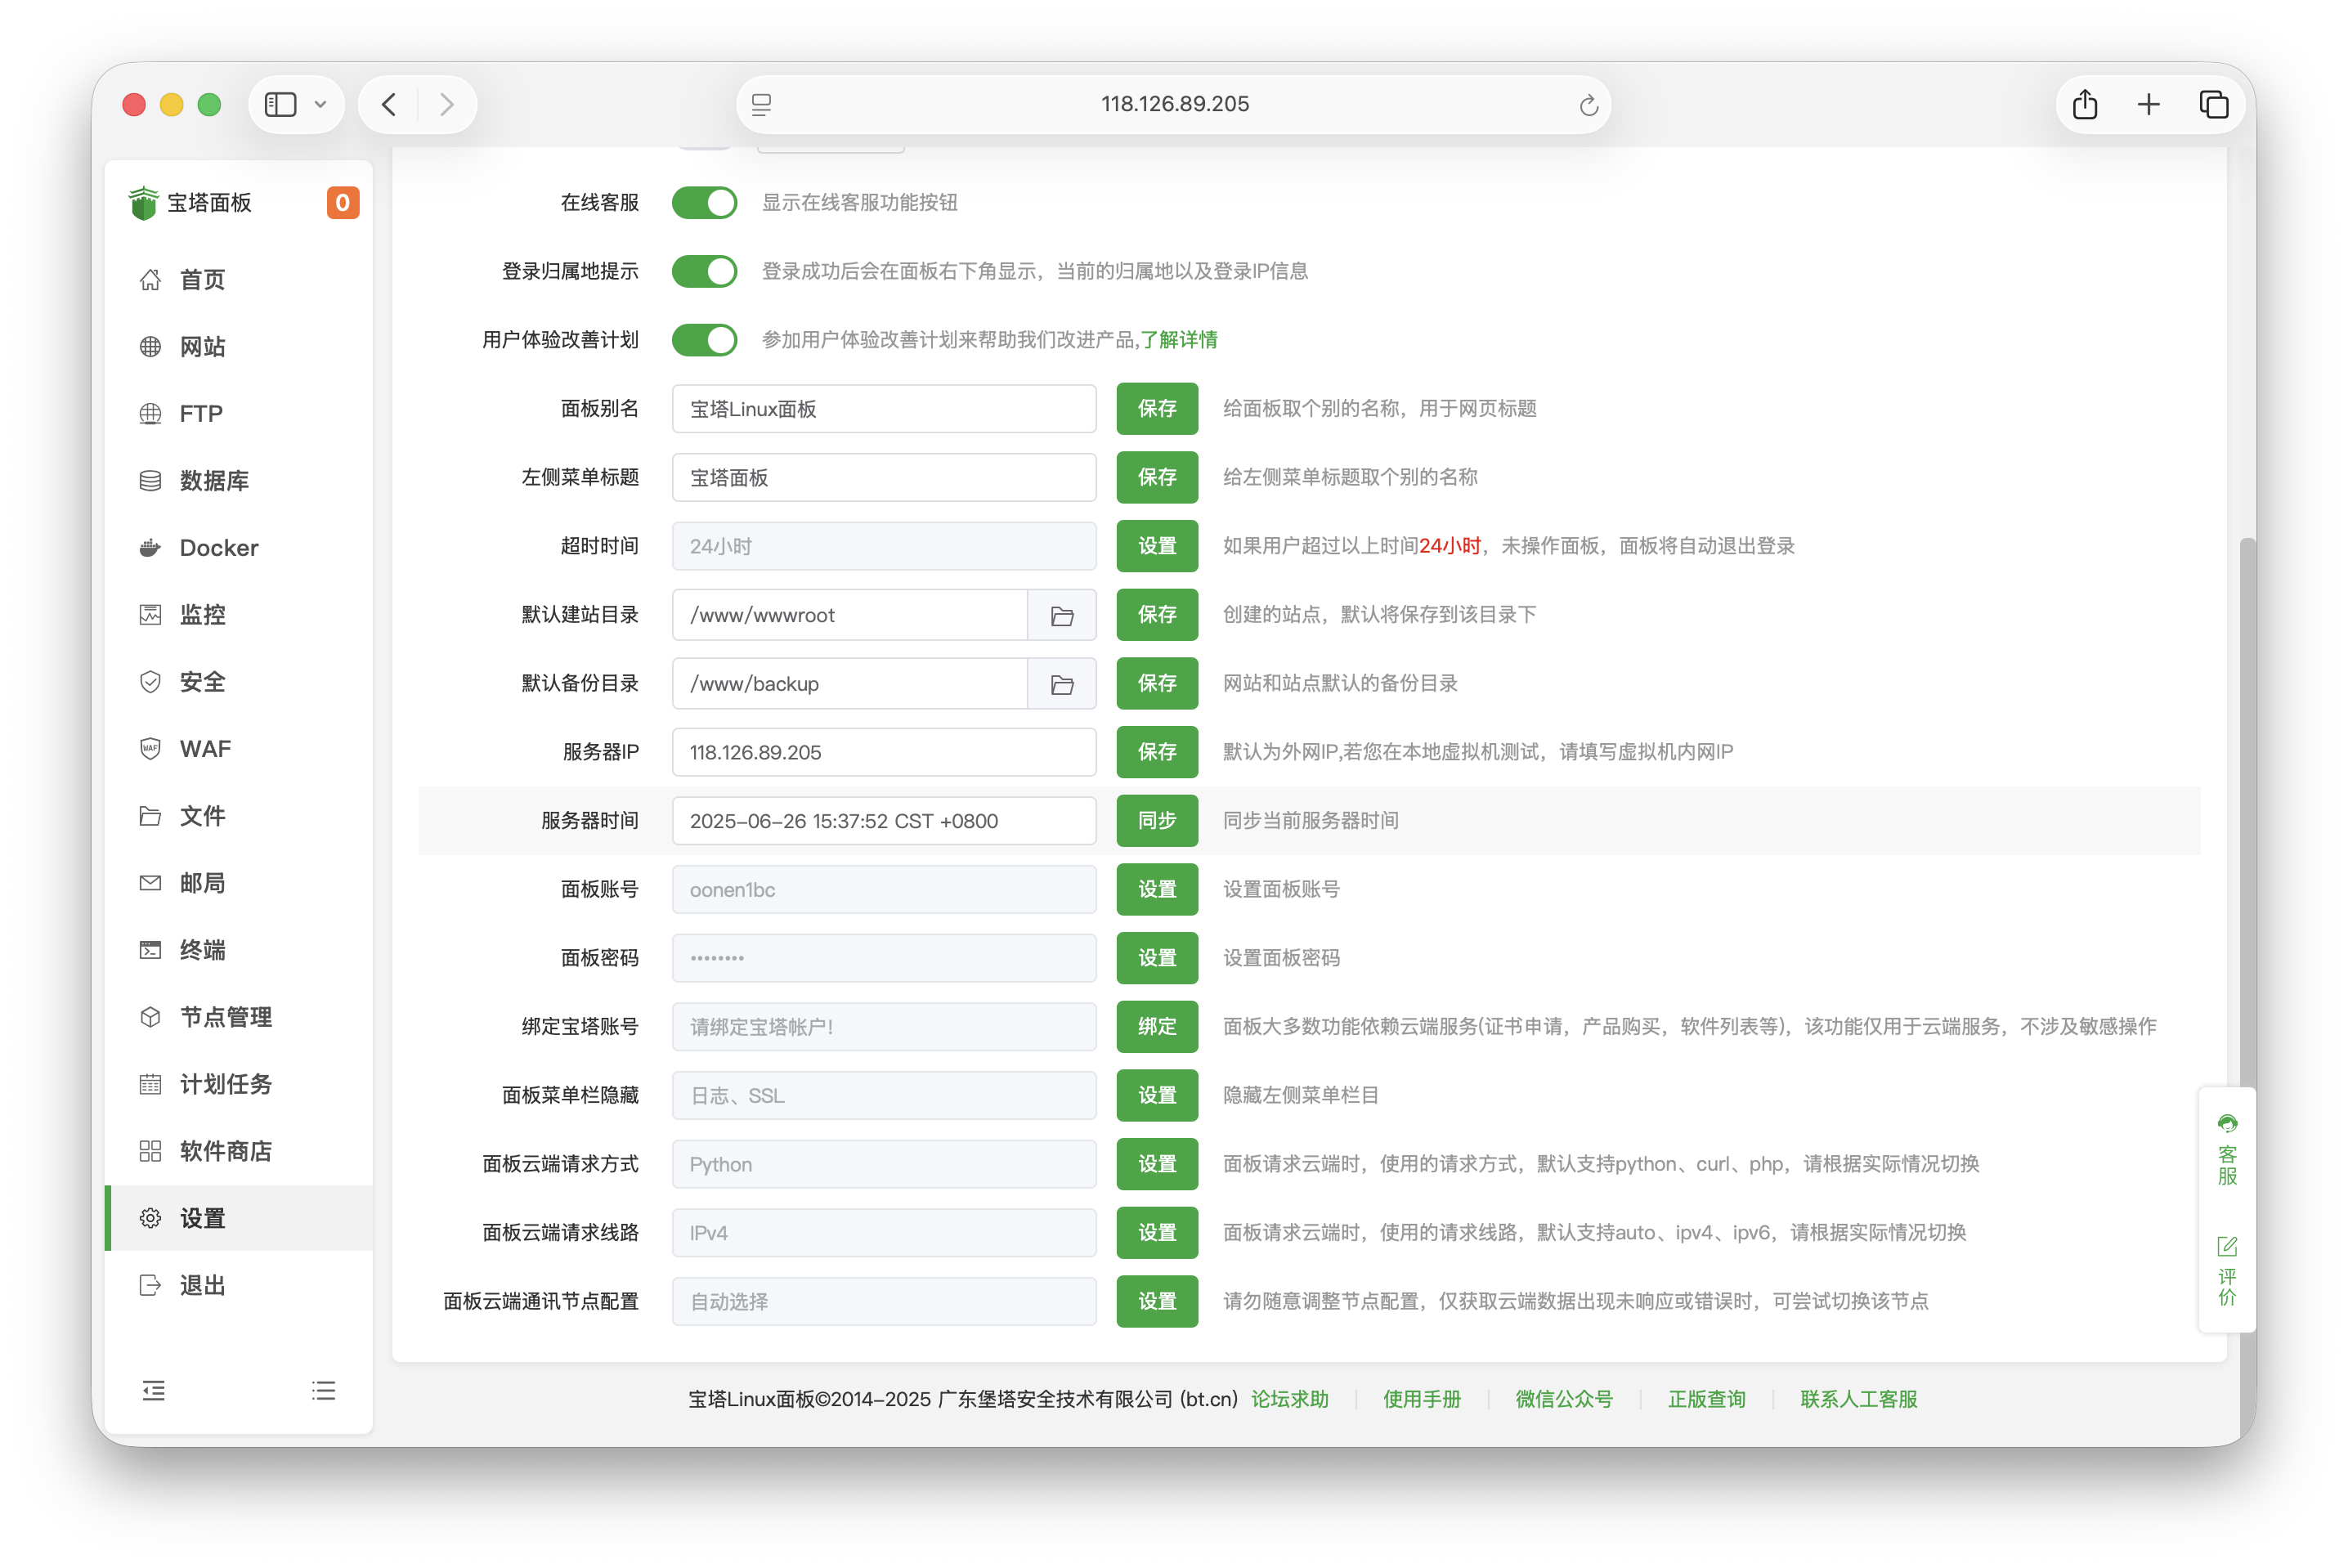This screenshot has height=1568, width=2348.
Task: Open the 监控 monitoring panel icon
Action: [x=150, y=614]
